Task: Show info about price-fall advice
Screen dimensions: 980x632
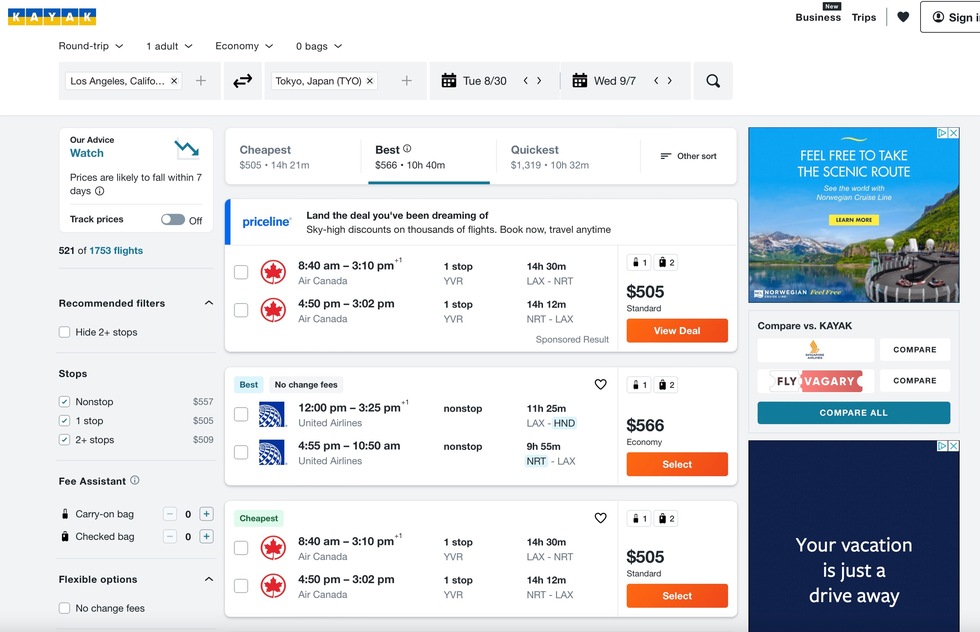Action: [99, 191]
